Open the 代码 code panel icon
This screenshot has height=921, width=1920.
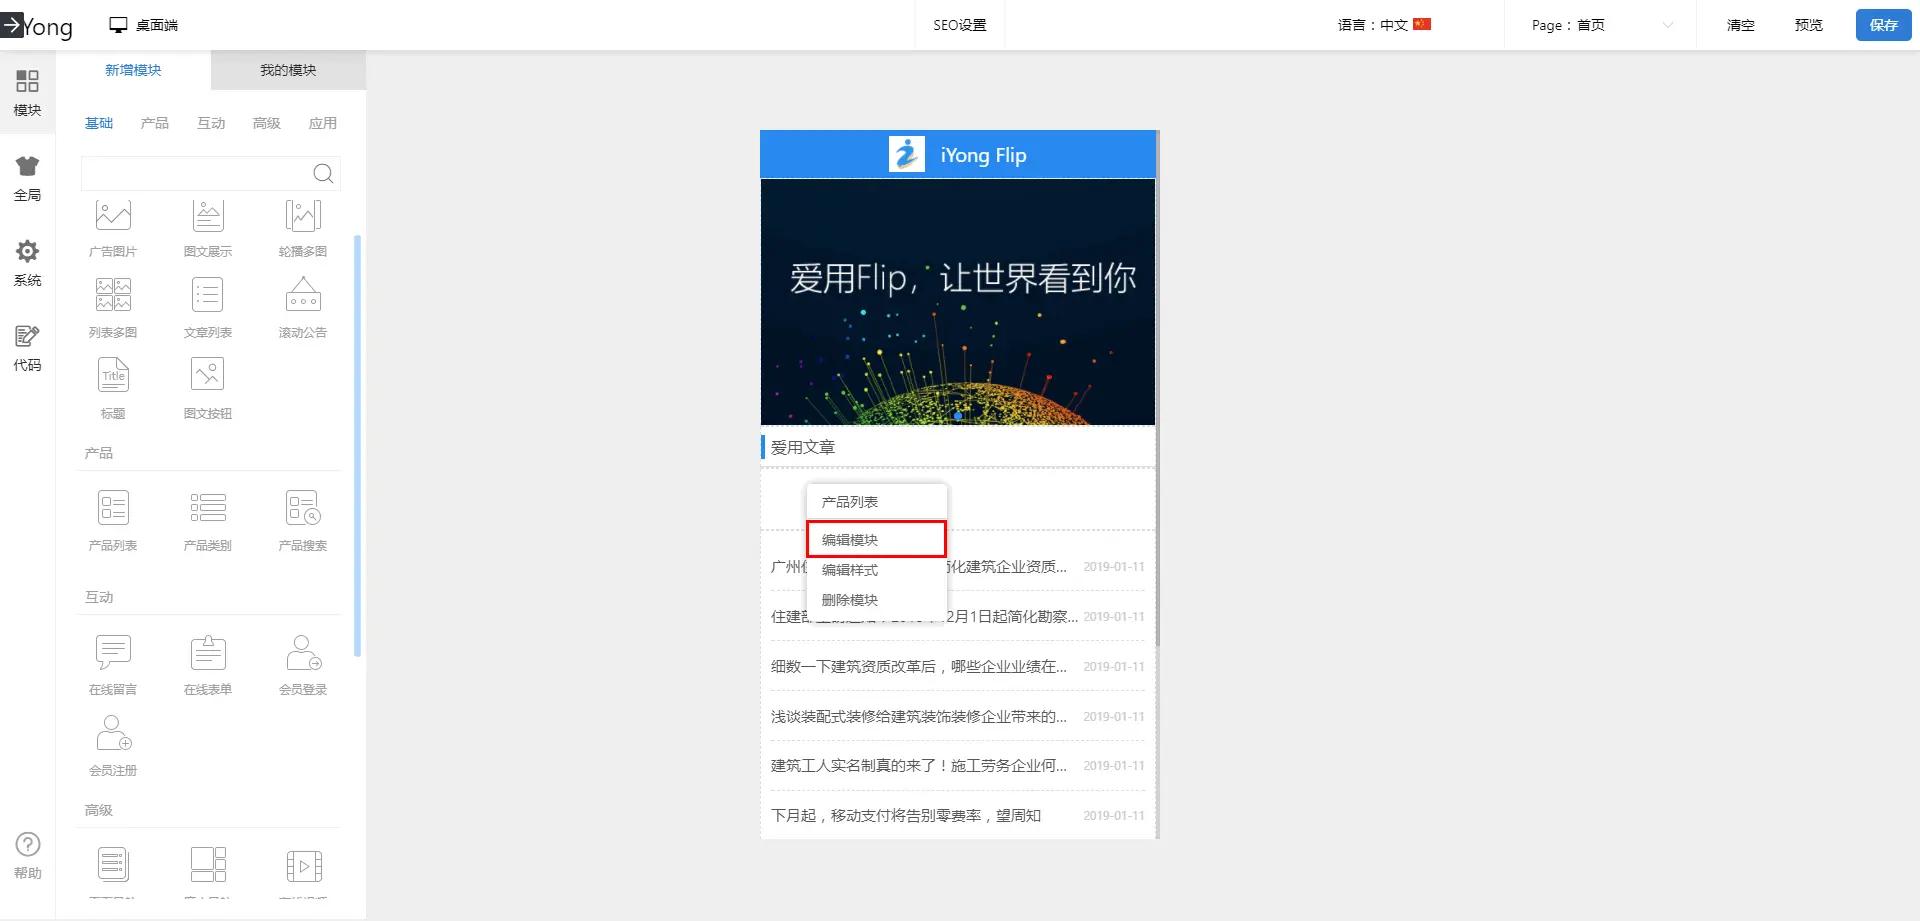[x=27, y=348]
